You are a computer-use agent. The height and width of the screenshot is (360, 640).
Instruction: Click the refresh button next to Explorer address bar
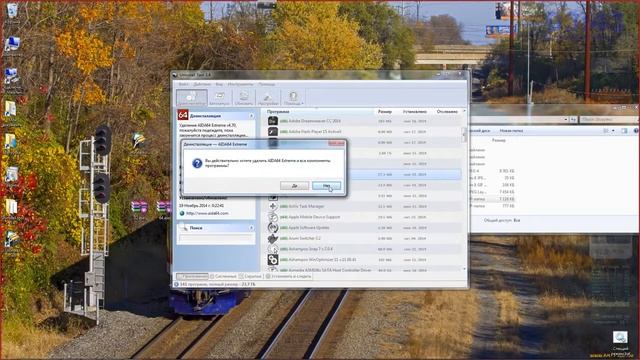(573, 119)
